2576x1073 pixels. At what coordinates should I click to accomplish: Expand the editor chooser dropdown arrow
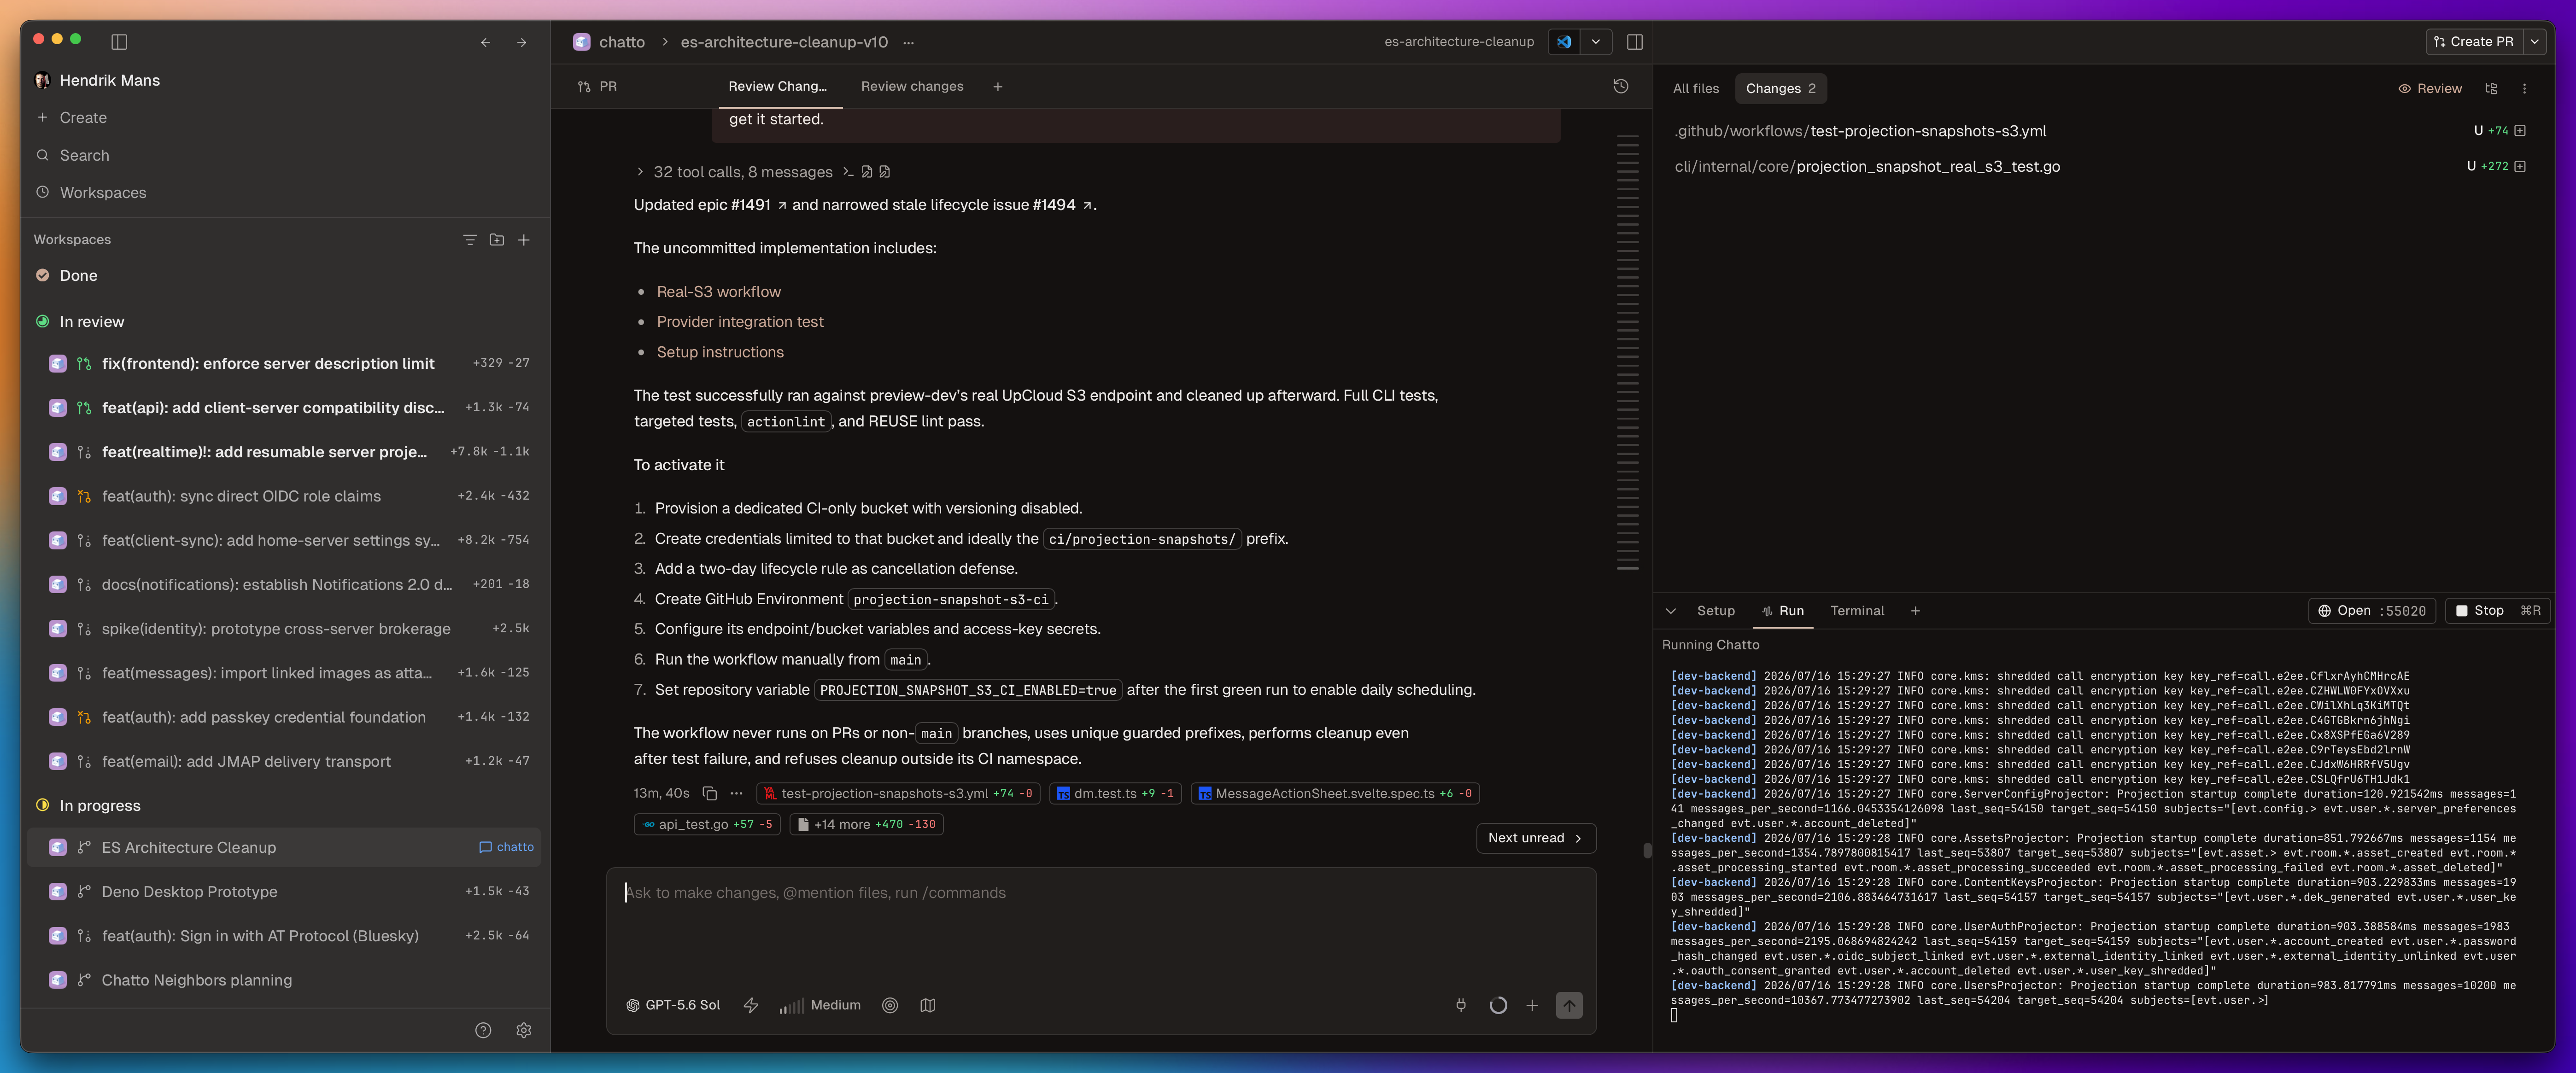coord(1596,42)
